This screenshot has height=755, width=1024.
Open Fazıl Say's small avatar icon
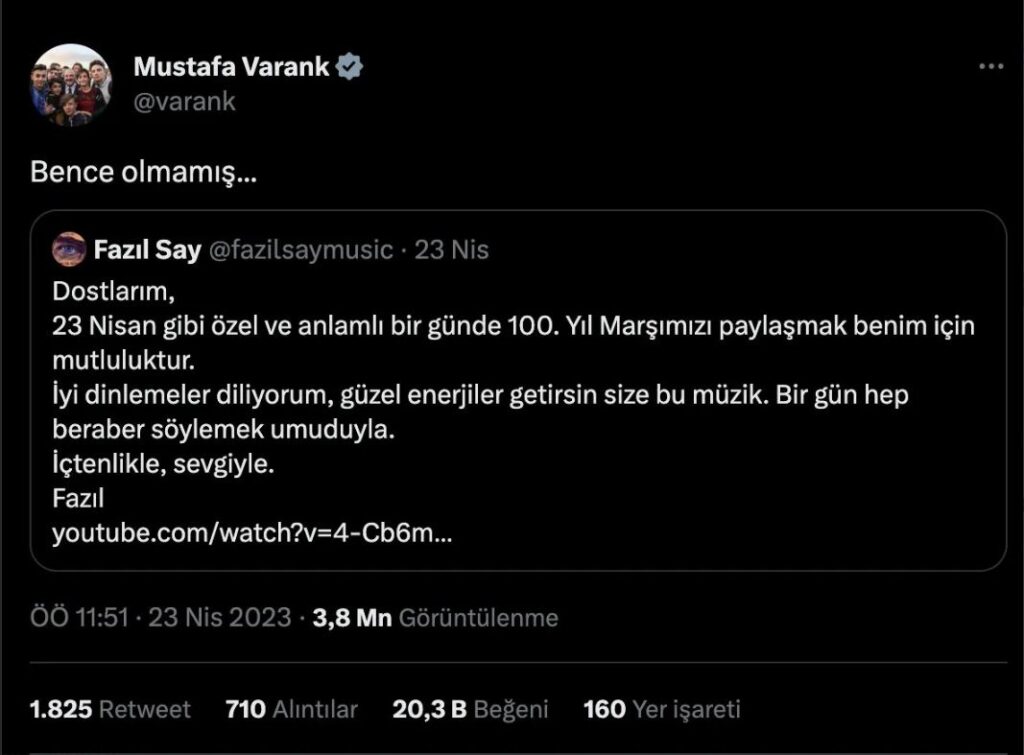tap(69, 249)
